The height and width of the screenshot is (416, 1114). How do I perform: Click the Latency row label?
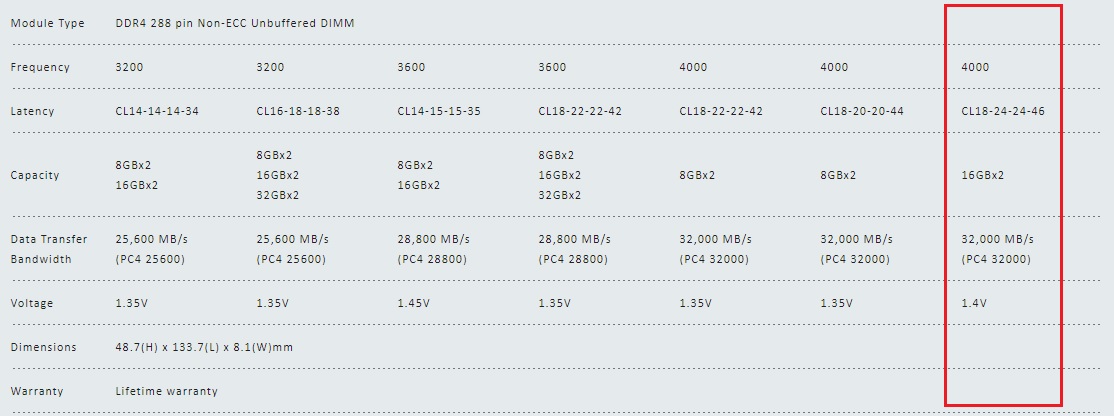pyautogui.click(x=33, y=111)
